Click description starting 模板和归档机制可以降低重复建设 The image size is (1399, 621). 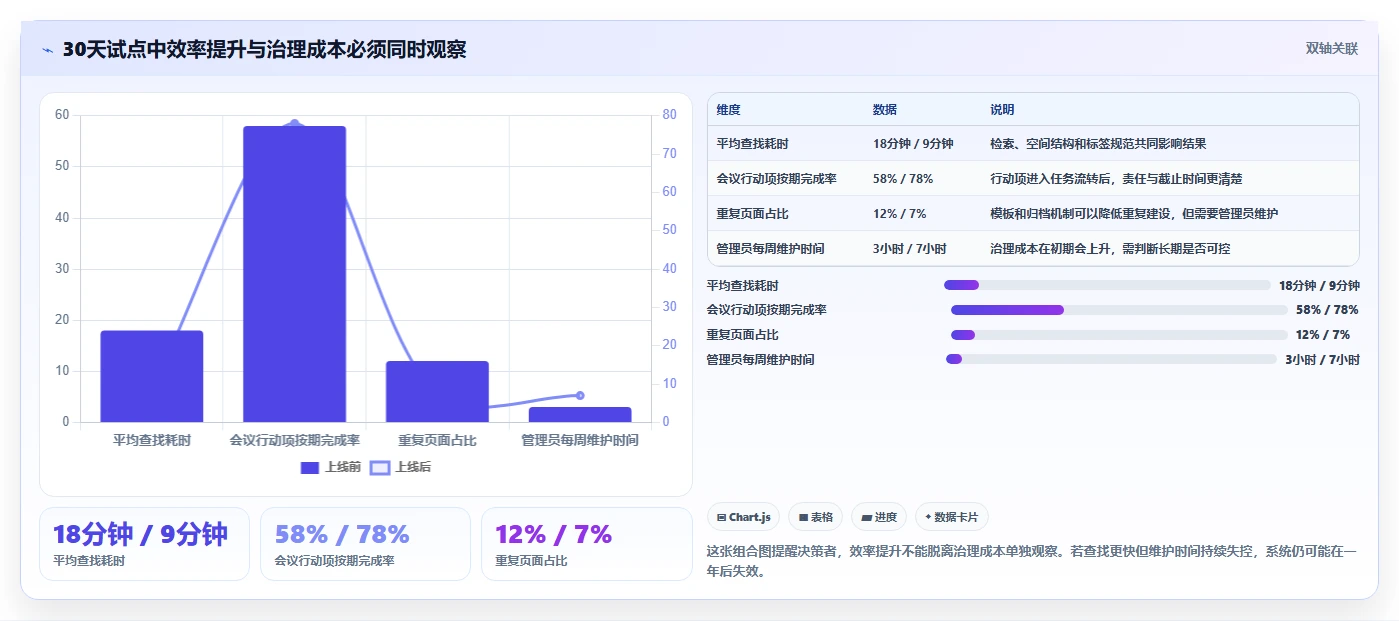[x=1134, y=213]
